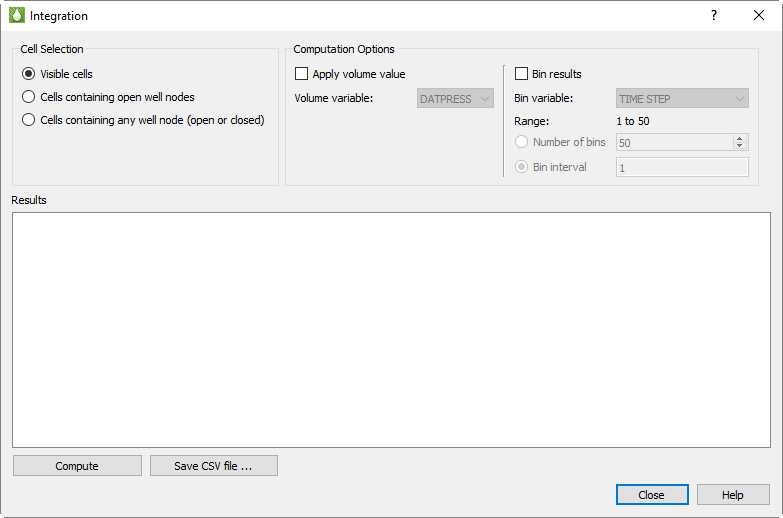This screenshot has width=783, height=518.
Task: Click the Bin interval text field
Action: coord(681,167)
